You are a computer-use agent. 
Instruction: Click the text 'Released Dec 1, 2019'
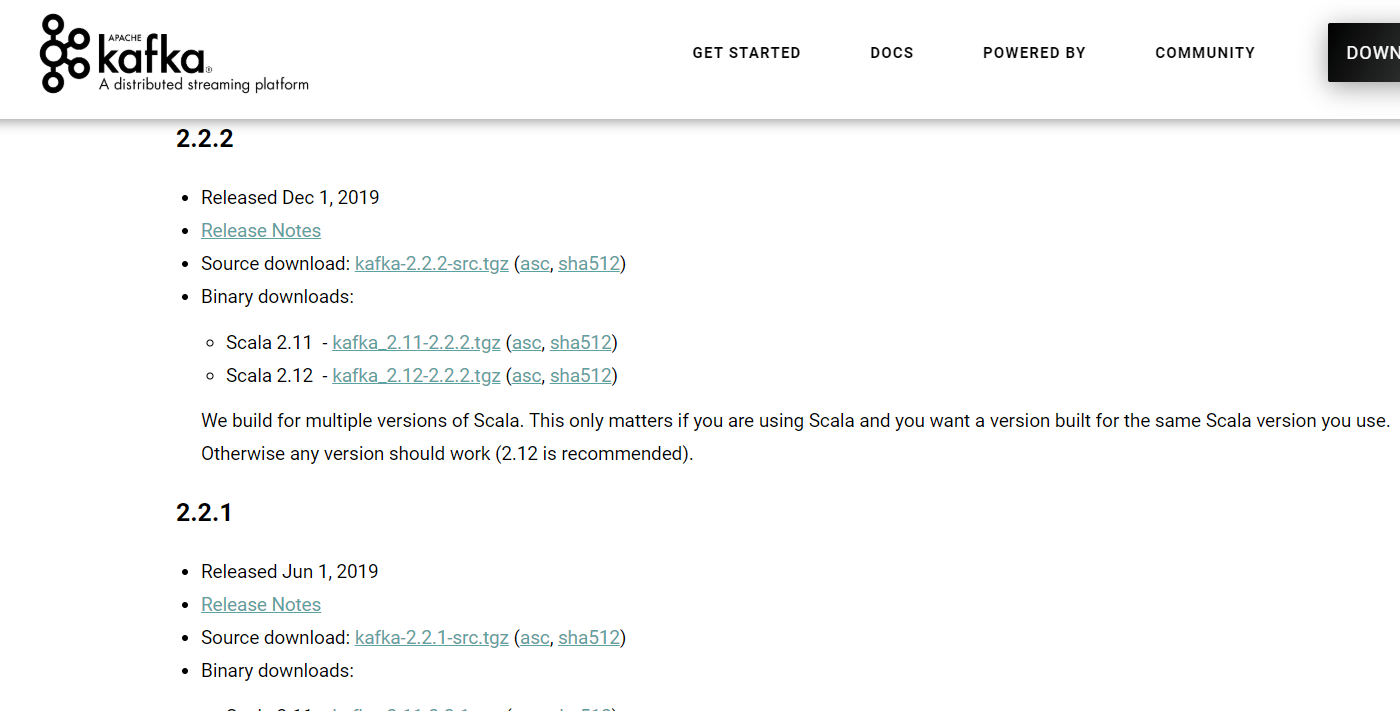(x=290, y=198)
